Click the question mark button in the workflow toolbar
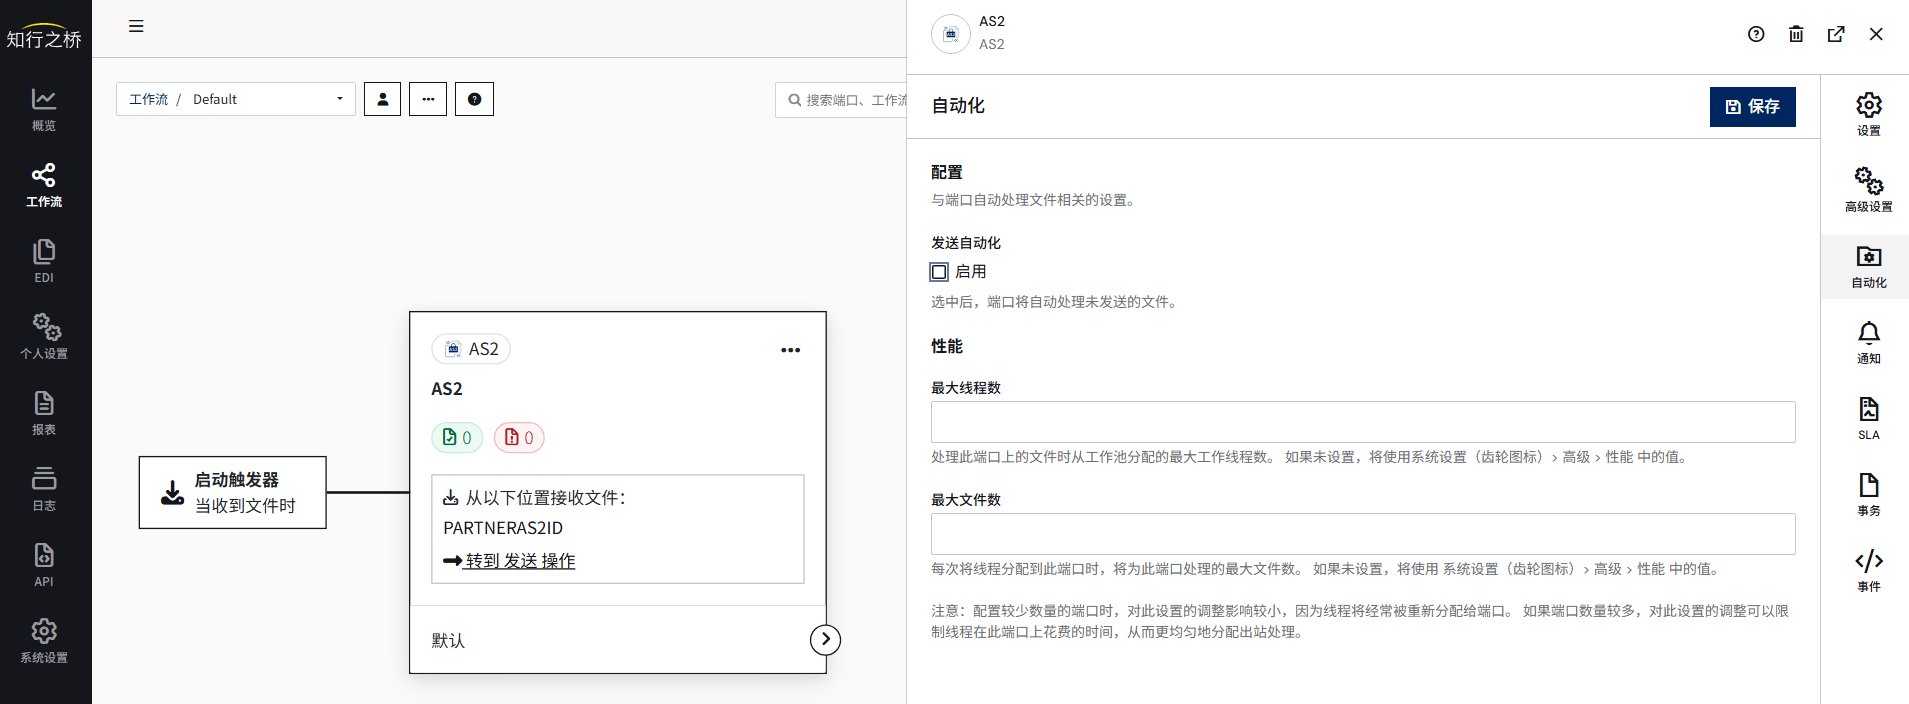Viewport: 1909px width, 704px height. pyautogui.click(x=474, y=99)
